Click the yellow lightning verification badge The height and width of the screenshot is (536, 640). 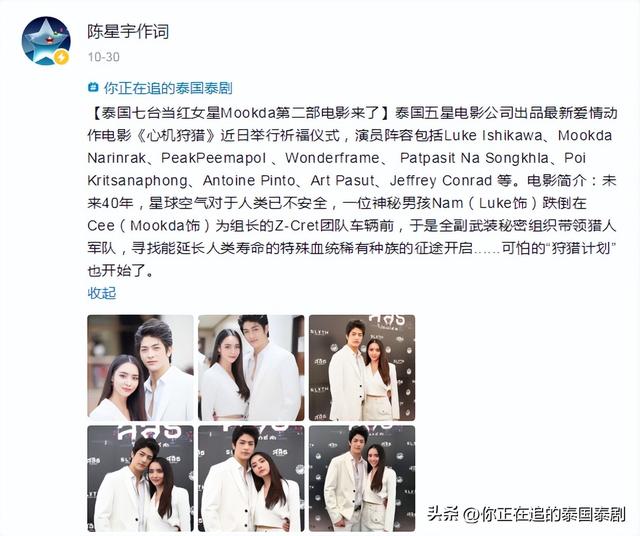tap(61, 57)
